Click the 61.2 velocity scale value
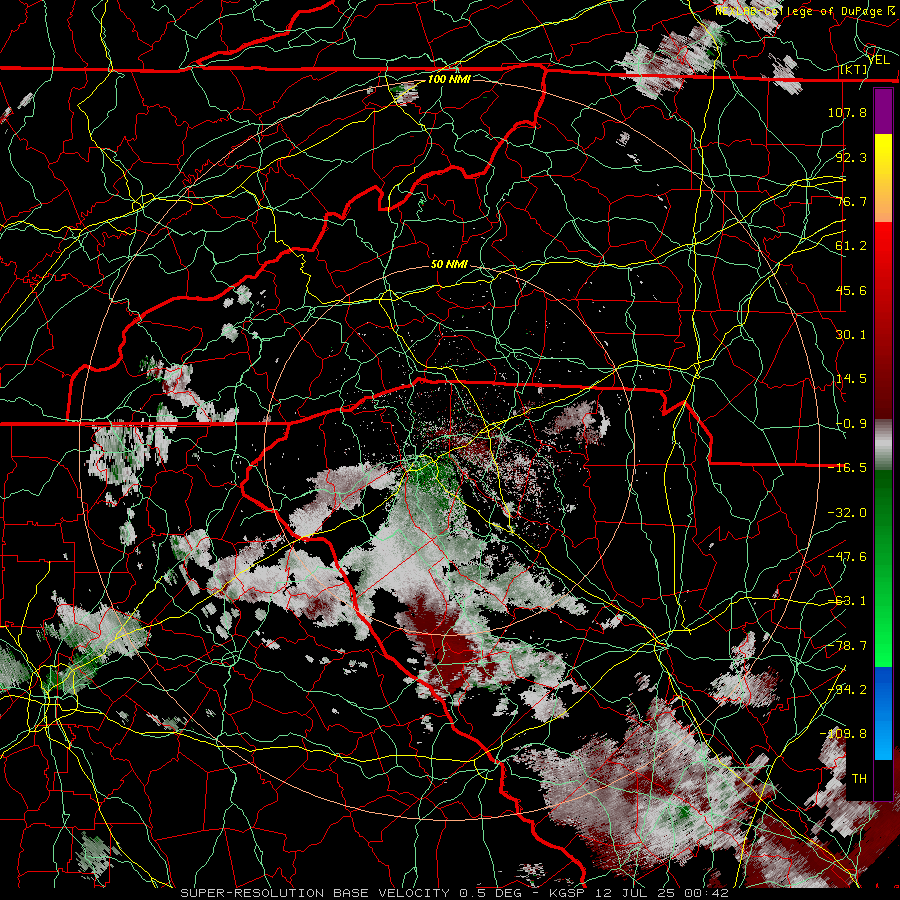This screenshot has height=900, width=900. pyautogui.click(x=851, y=246)
